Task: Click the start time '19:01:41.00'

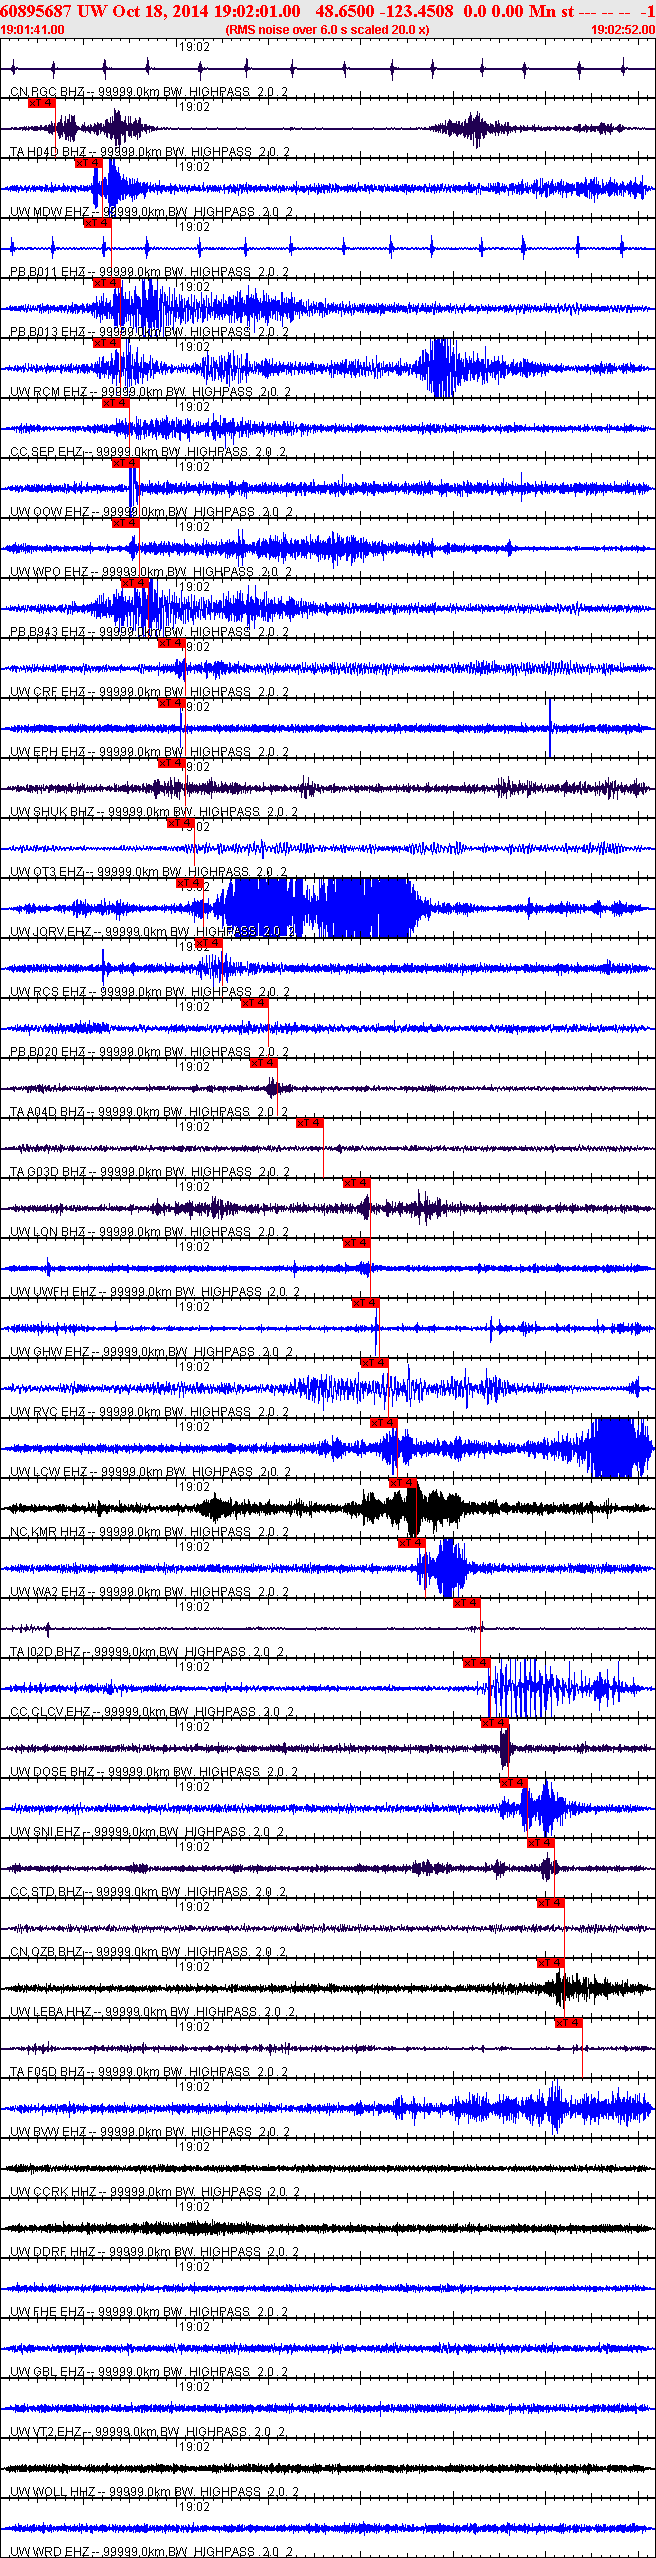Action: click(x=32, y=30)
